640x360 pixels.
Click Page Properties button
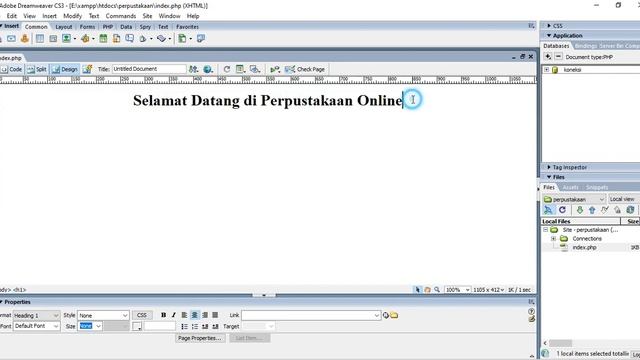coord(200,338)
